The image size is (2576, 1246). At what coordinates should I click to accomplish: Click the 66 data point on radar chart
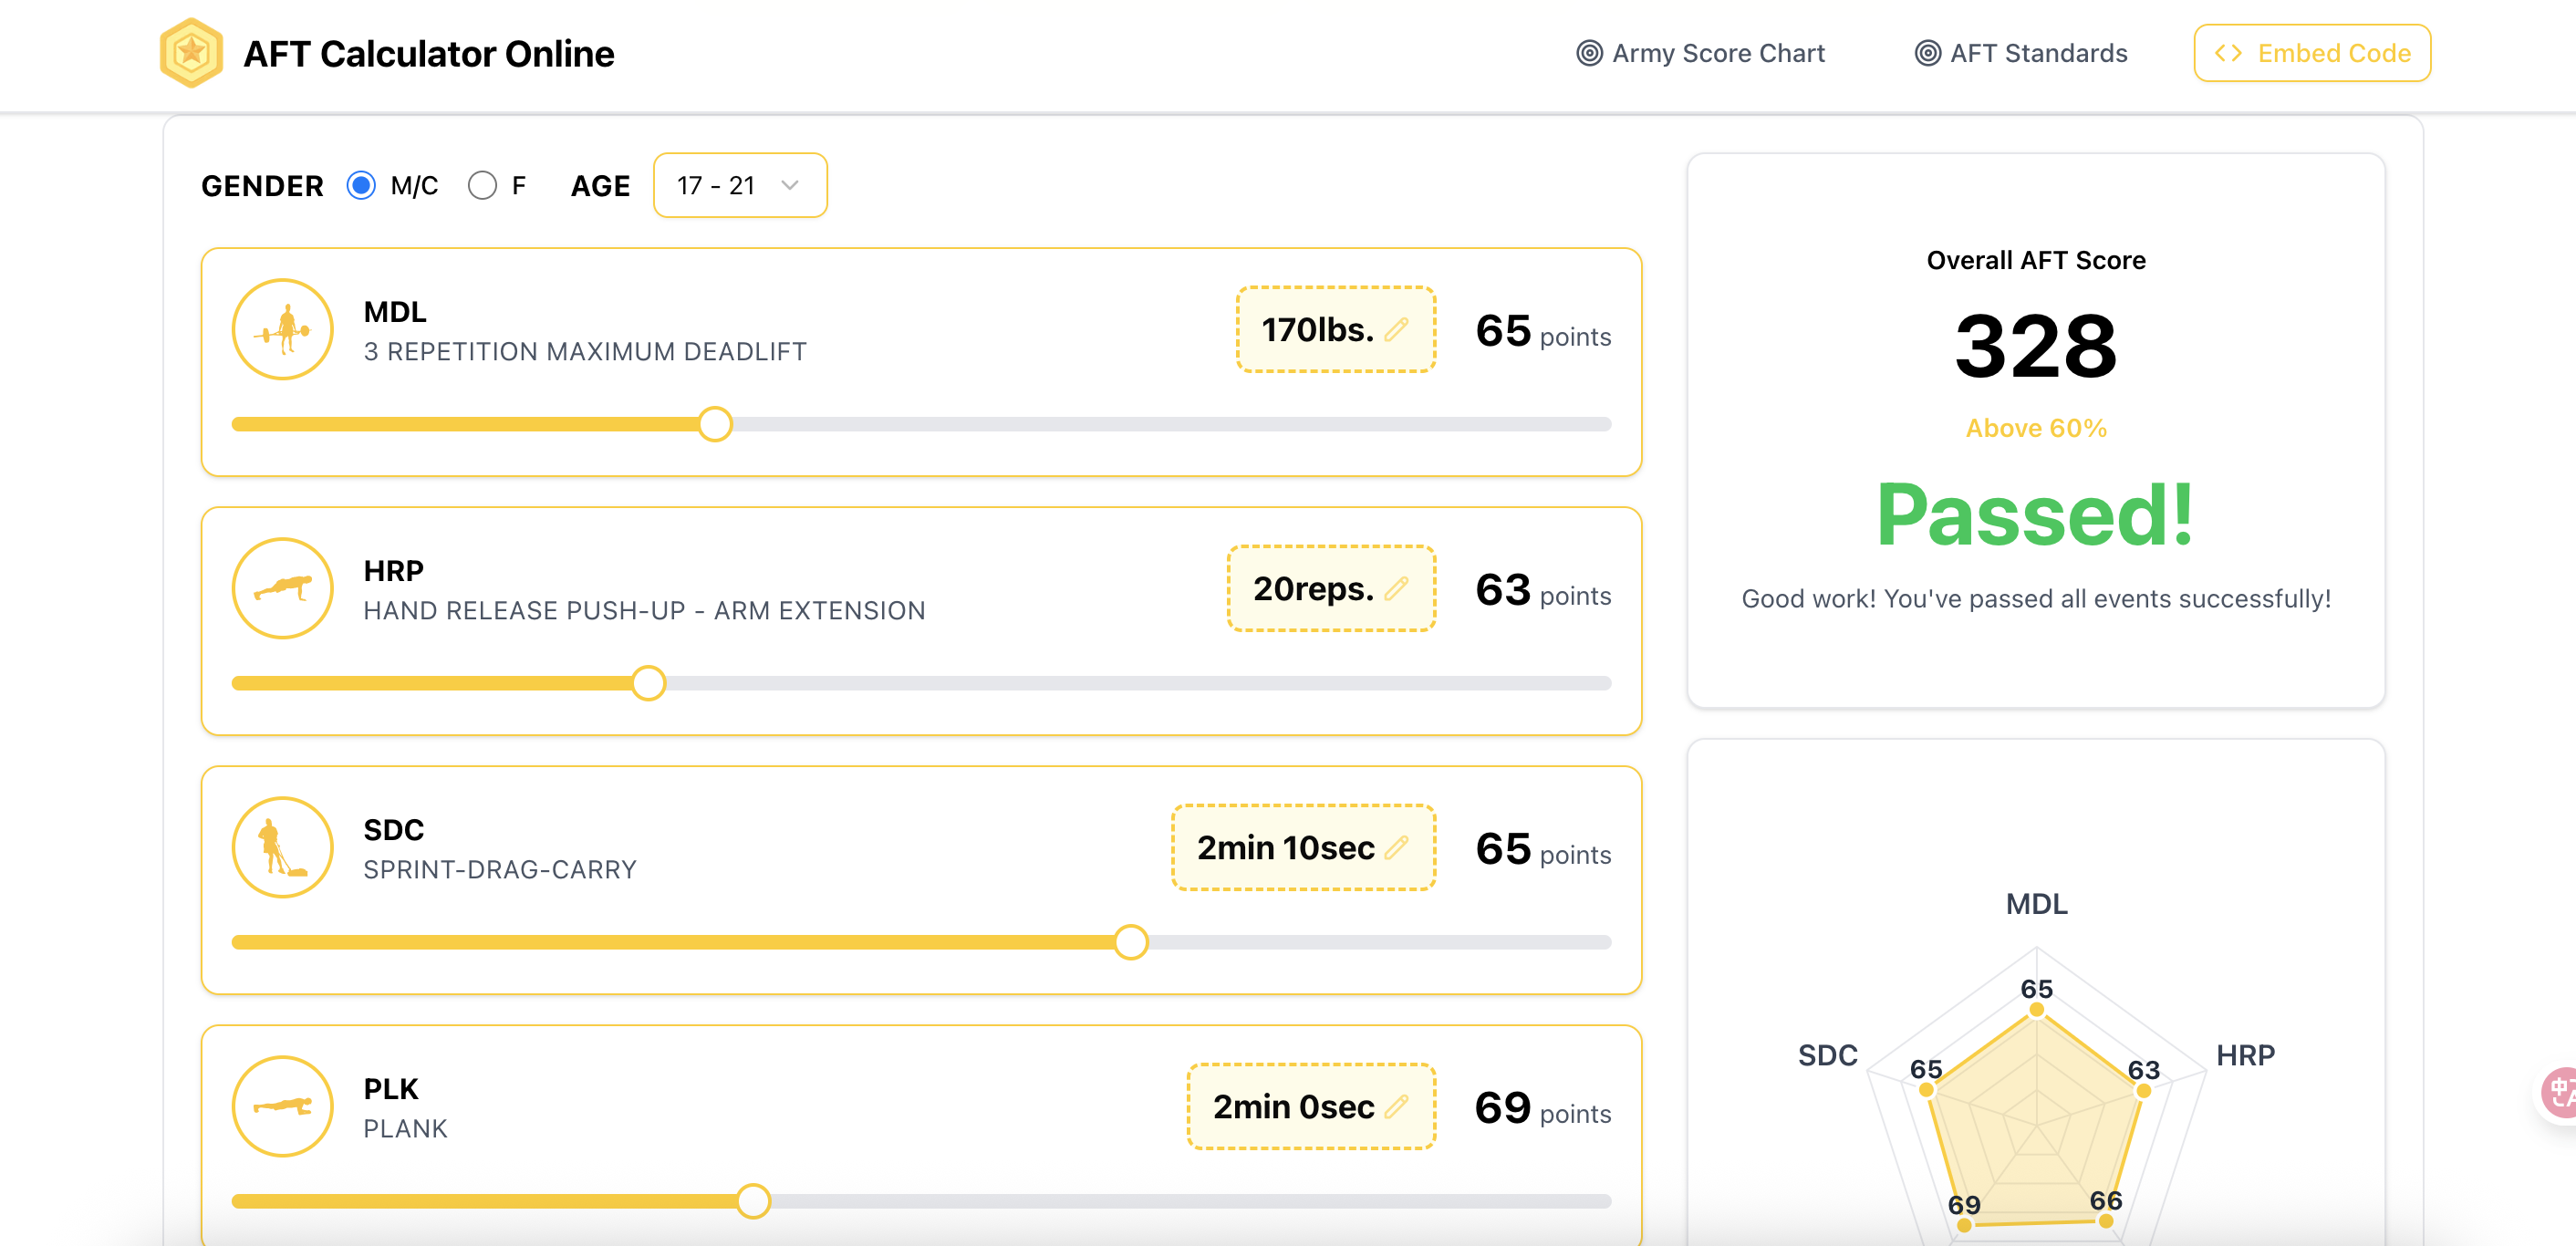tap(2106, 1220)
